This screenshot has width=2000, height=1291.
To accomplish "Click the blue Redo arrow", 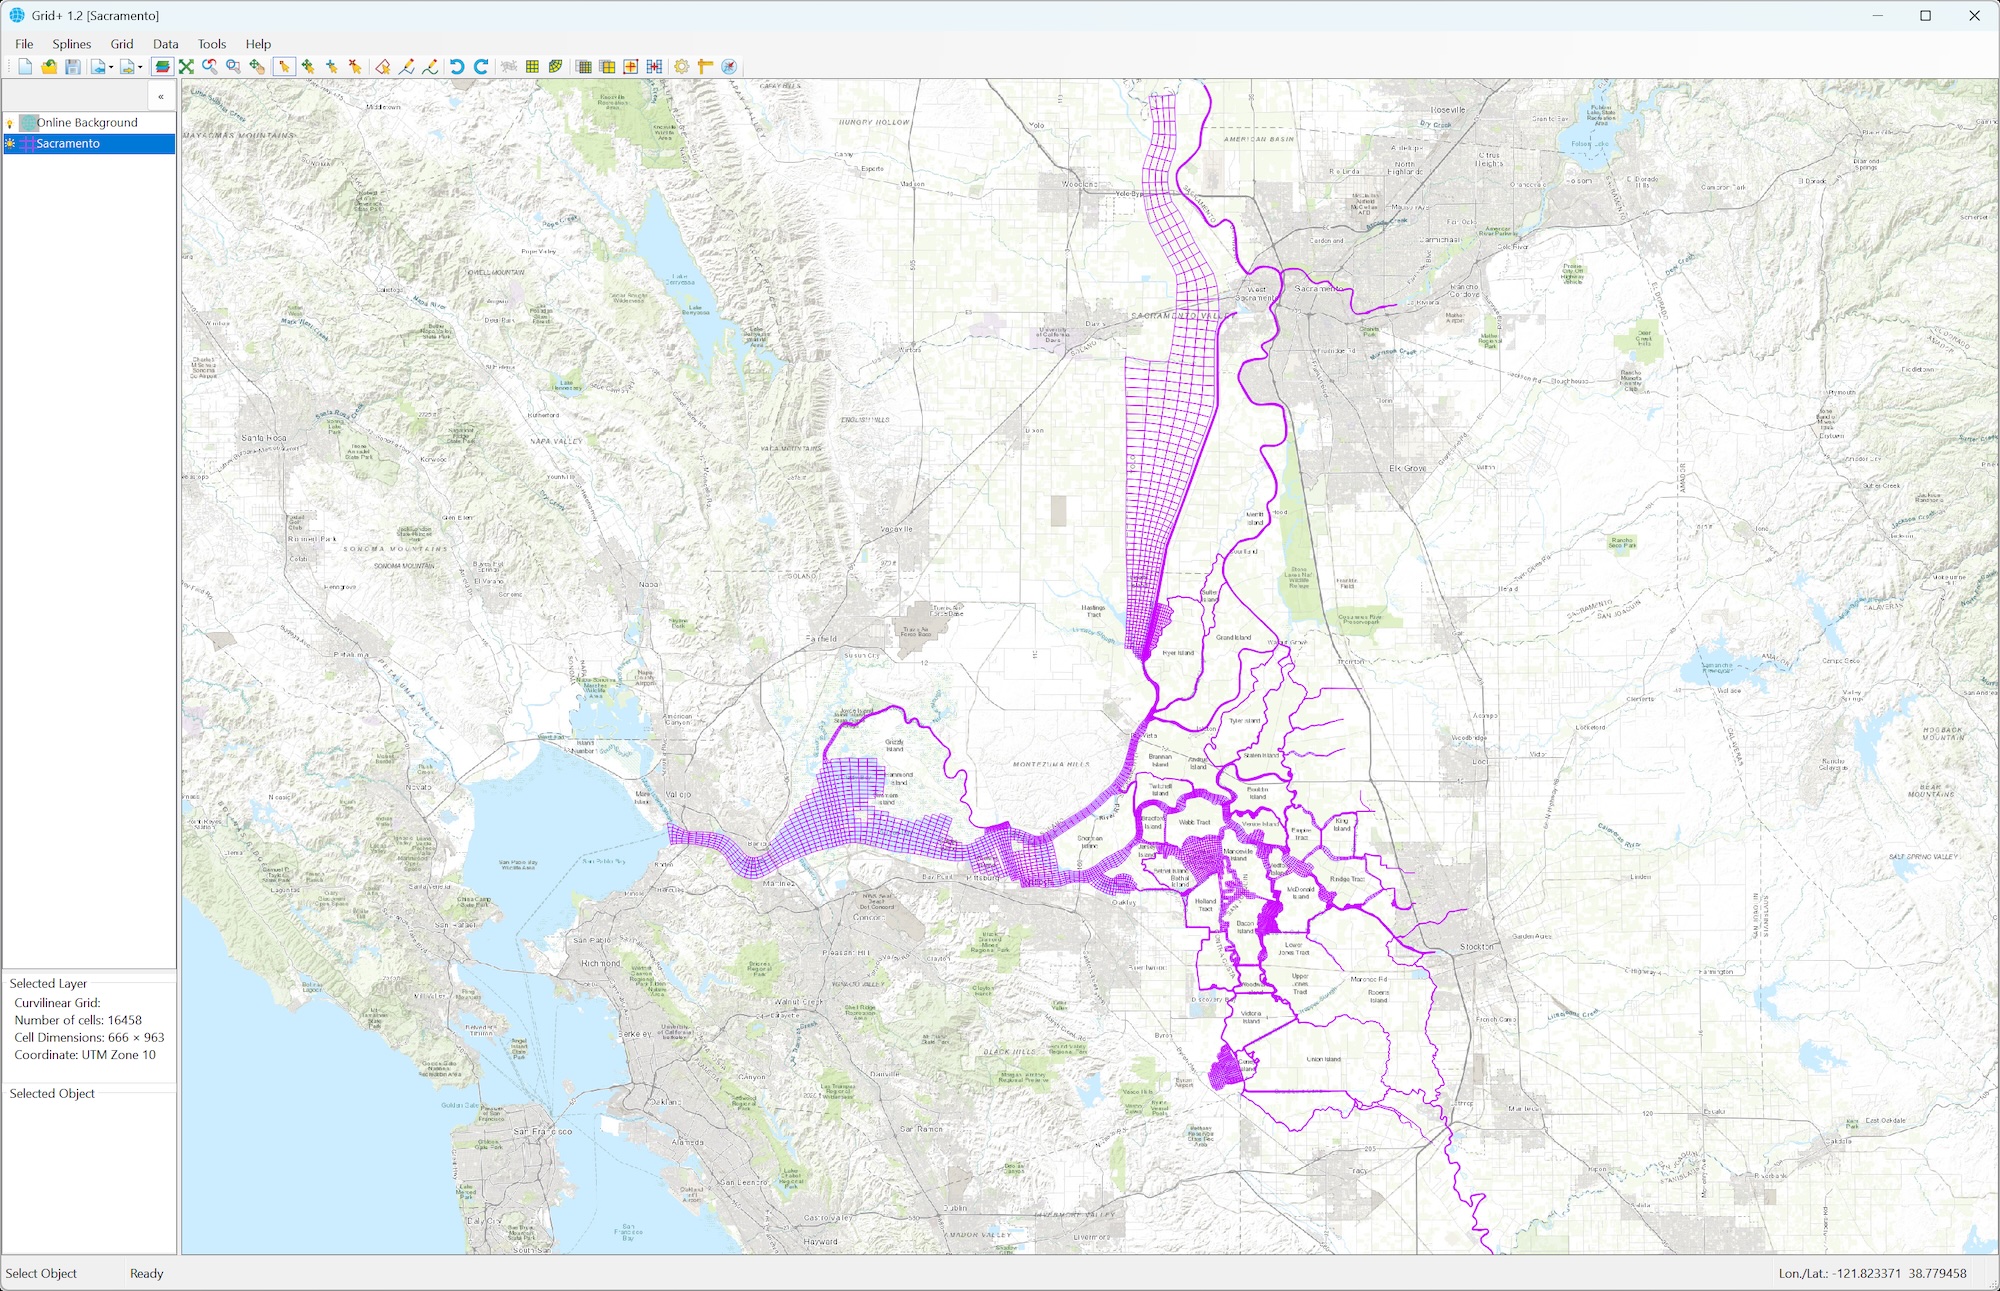I will pyautogui.click(x=481, y=67).
